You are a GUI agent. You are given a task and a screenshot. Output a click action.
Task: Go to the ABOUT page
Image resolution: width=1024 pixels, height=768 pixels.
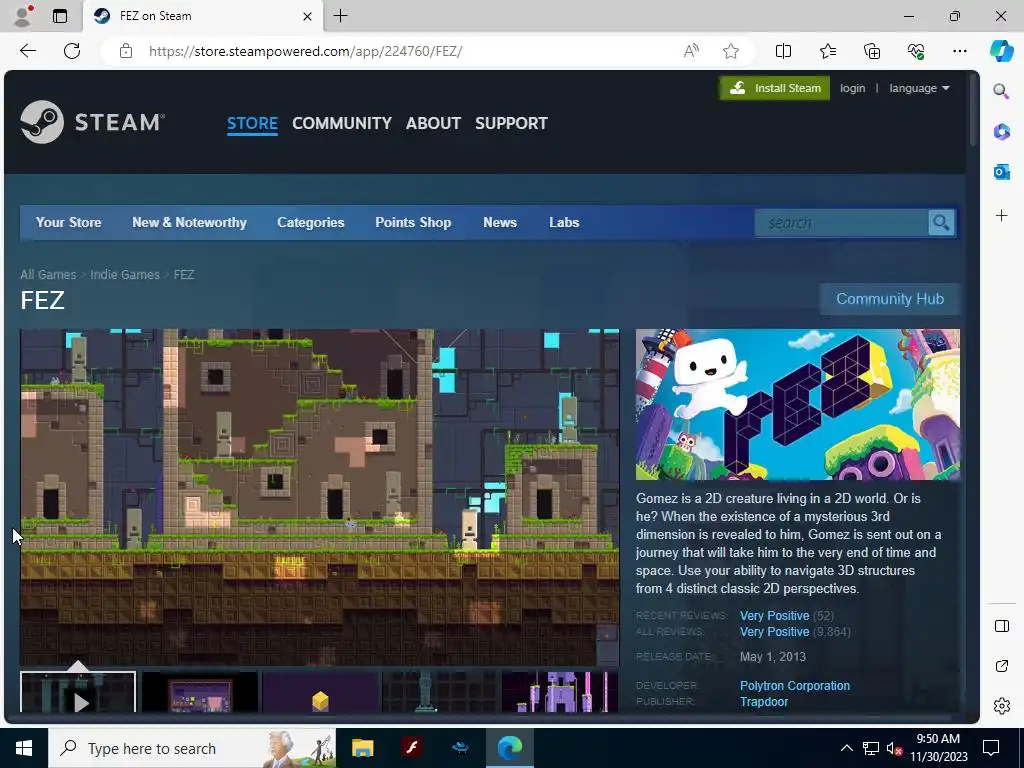pyautogui.click(x=433, y=123)
